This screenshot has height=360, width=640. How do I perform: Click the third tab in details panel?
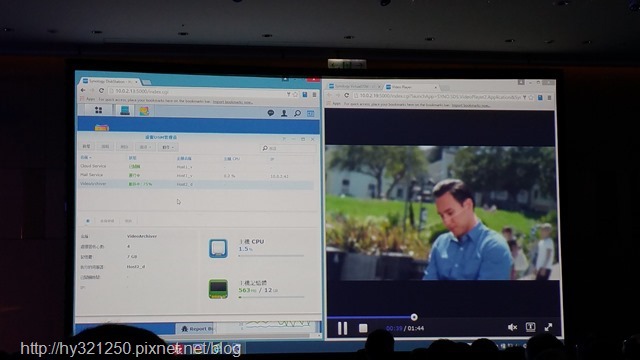coord(128,221)
